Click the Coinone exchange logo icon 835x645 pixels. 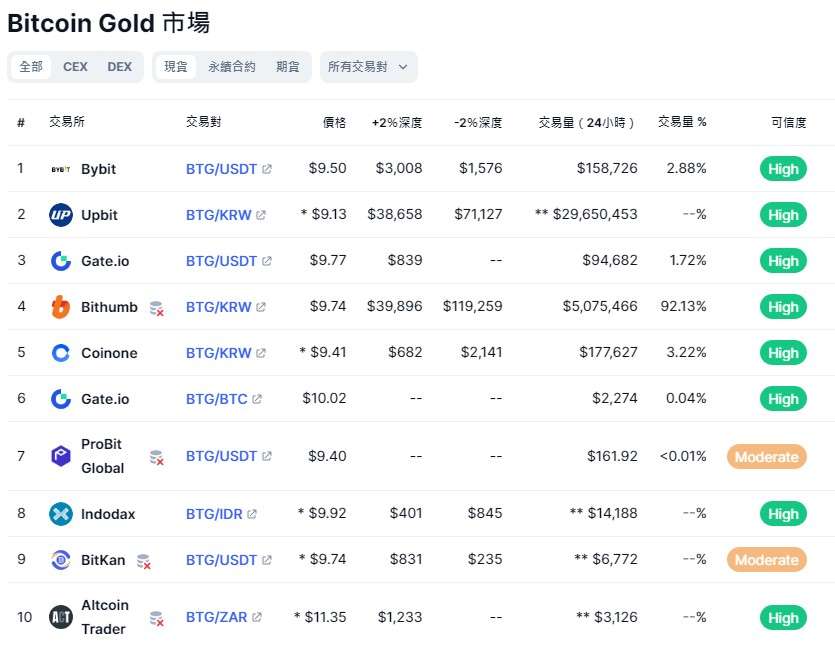60,353
